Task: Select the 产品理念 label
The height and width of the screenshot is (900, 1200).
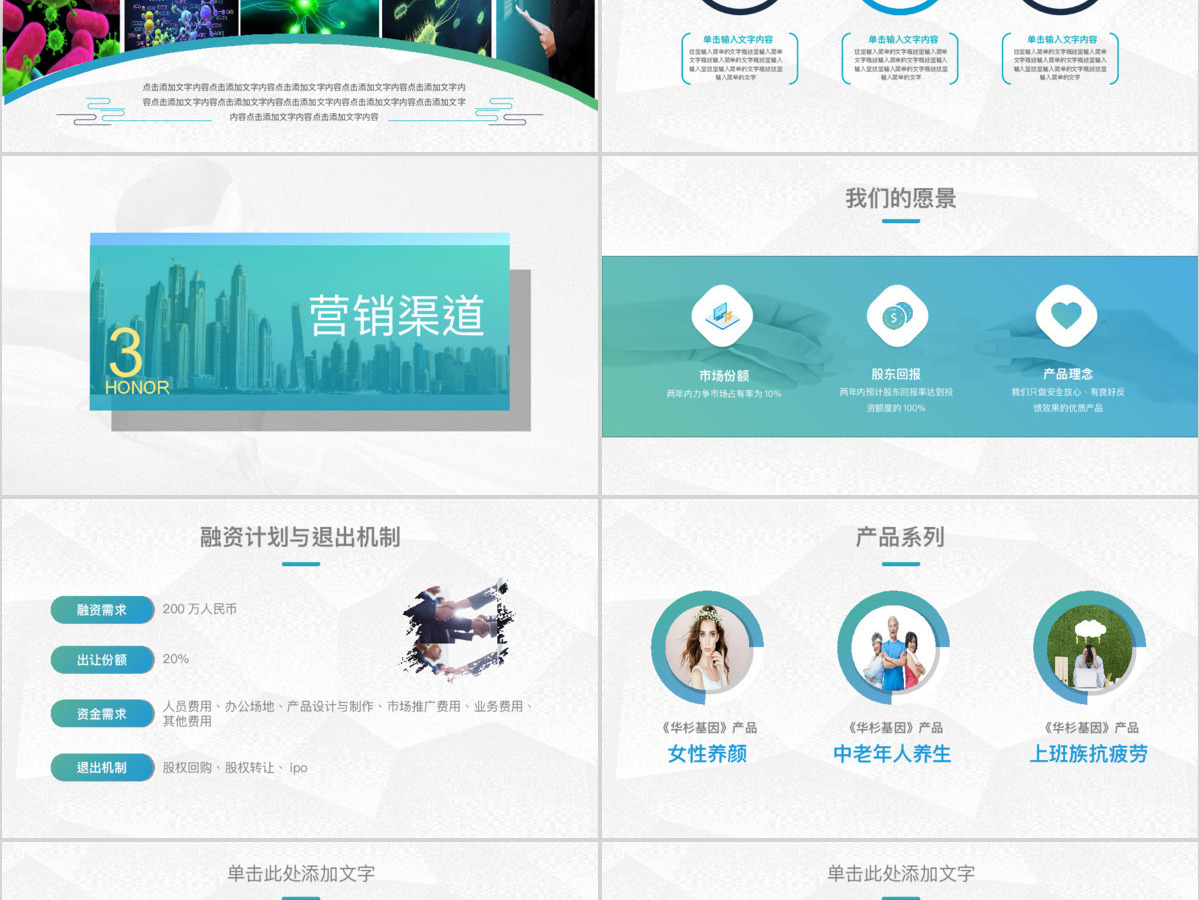Action: (x=1068, y=374)
